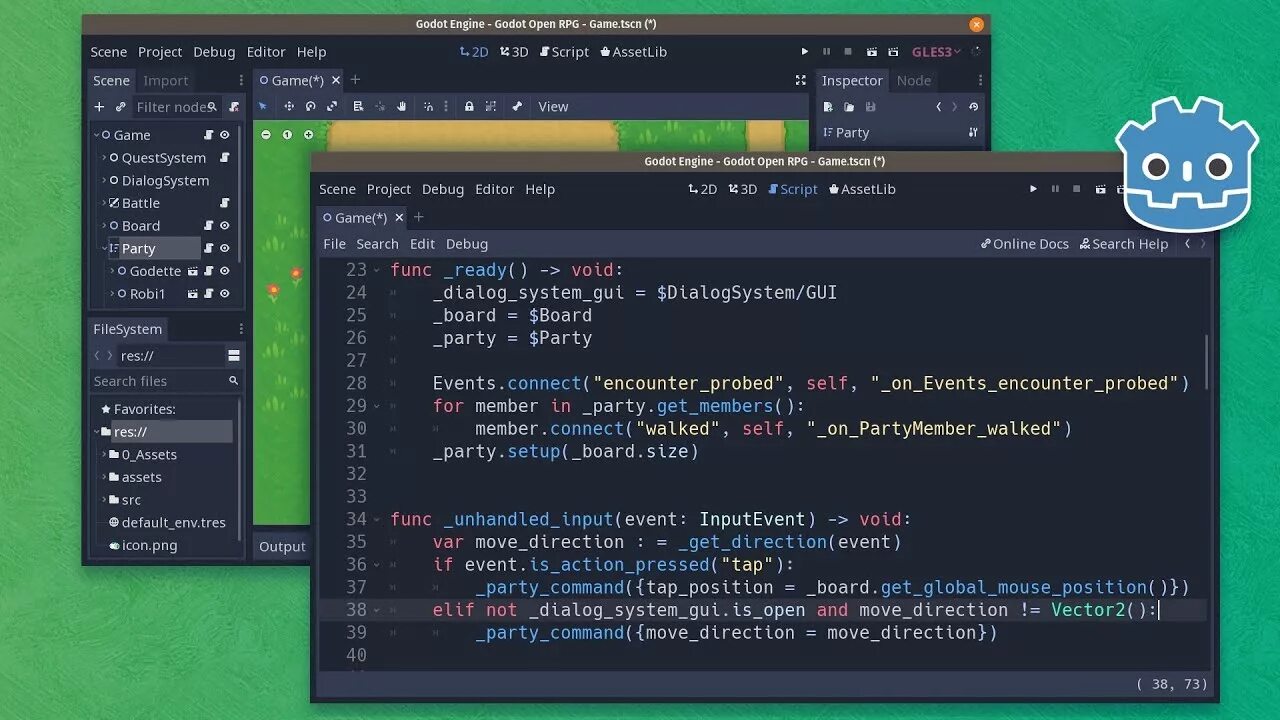The image size is (1280, 720).
Task: Go to previous object in Inspector
Action: [x=938, y=107]
